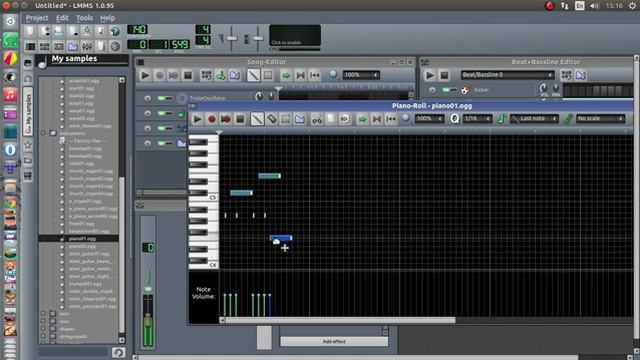Open Song-Editor zoom 100% dropdown
Image resolution: width=640 pixels, height=360 pixels.
[x=362, y=75]
